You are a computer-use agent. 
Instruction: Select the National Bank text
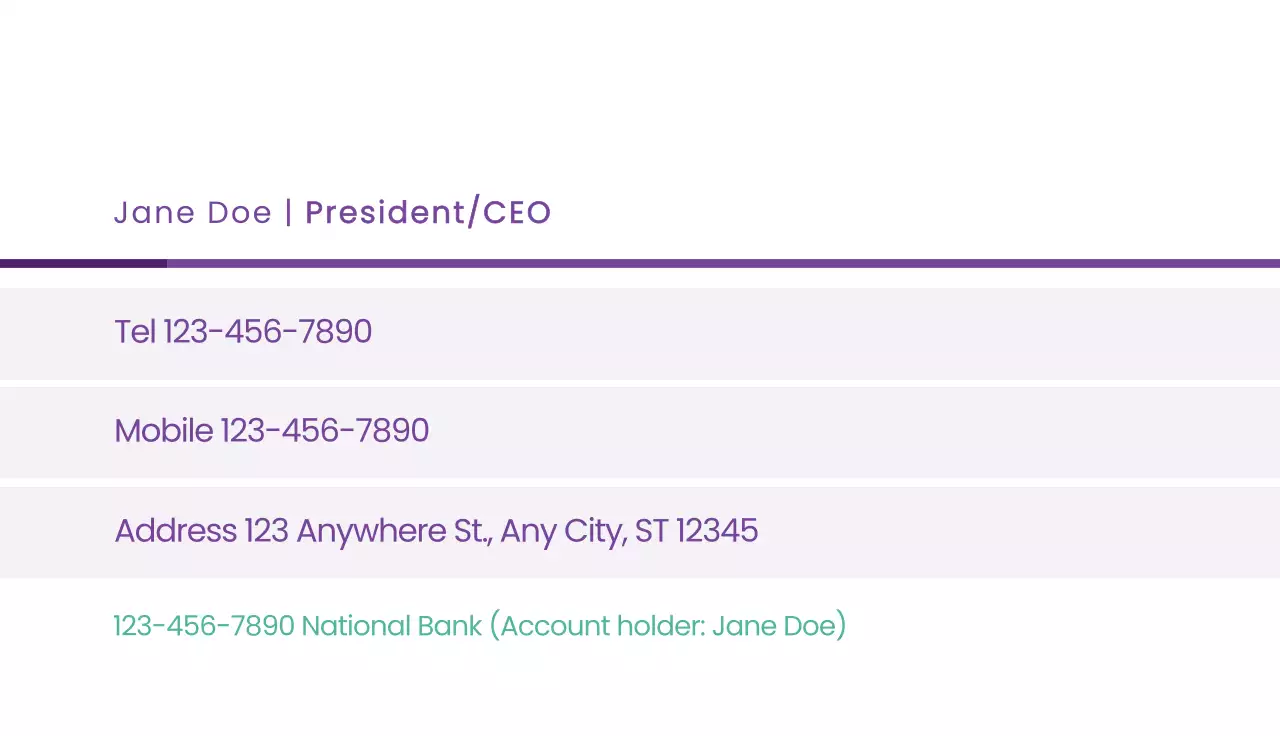391,626
